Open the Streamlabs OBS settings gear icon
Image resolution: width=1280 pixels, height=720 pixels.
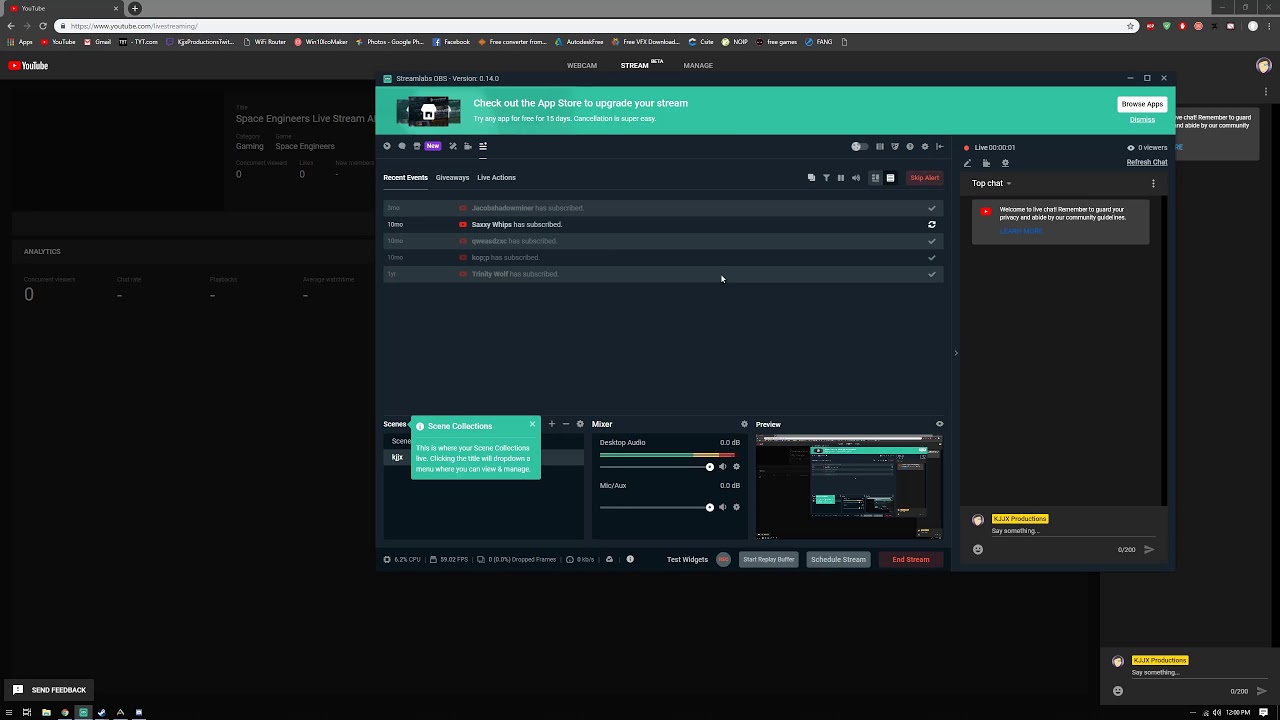pos(924,146)
